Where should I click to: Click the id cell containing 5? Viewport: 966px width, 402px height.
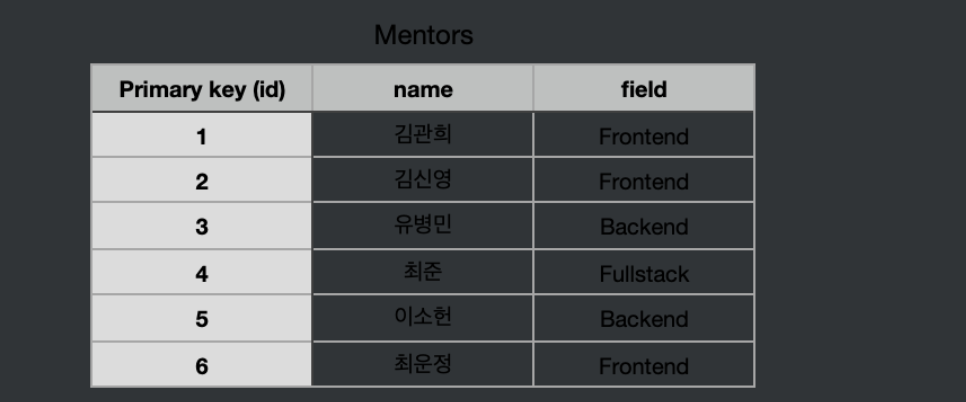(x=202, y=318)
